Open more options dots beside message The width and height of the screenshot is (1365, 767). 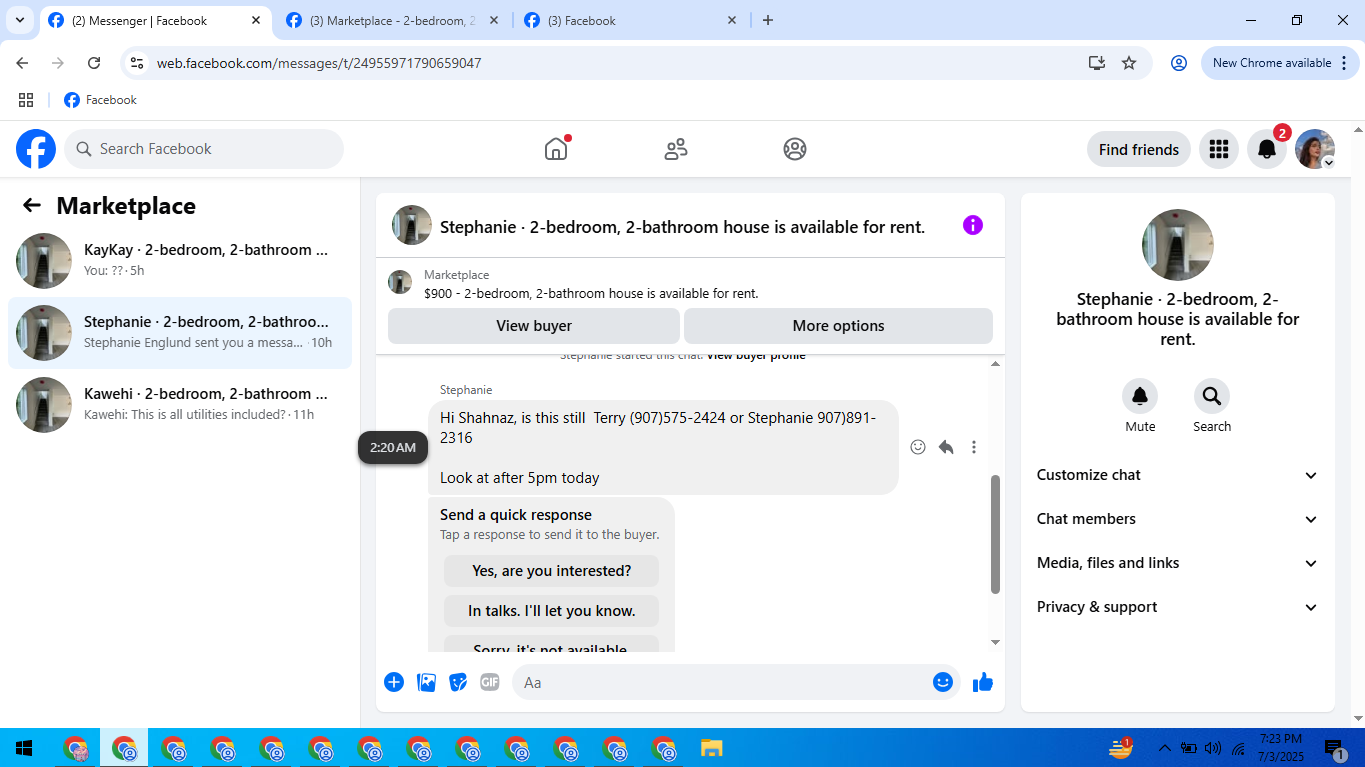tap(974, 447)
